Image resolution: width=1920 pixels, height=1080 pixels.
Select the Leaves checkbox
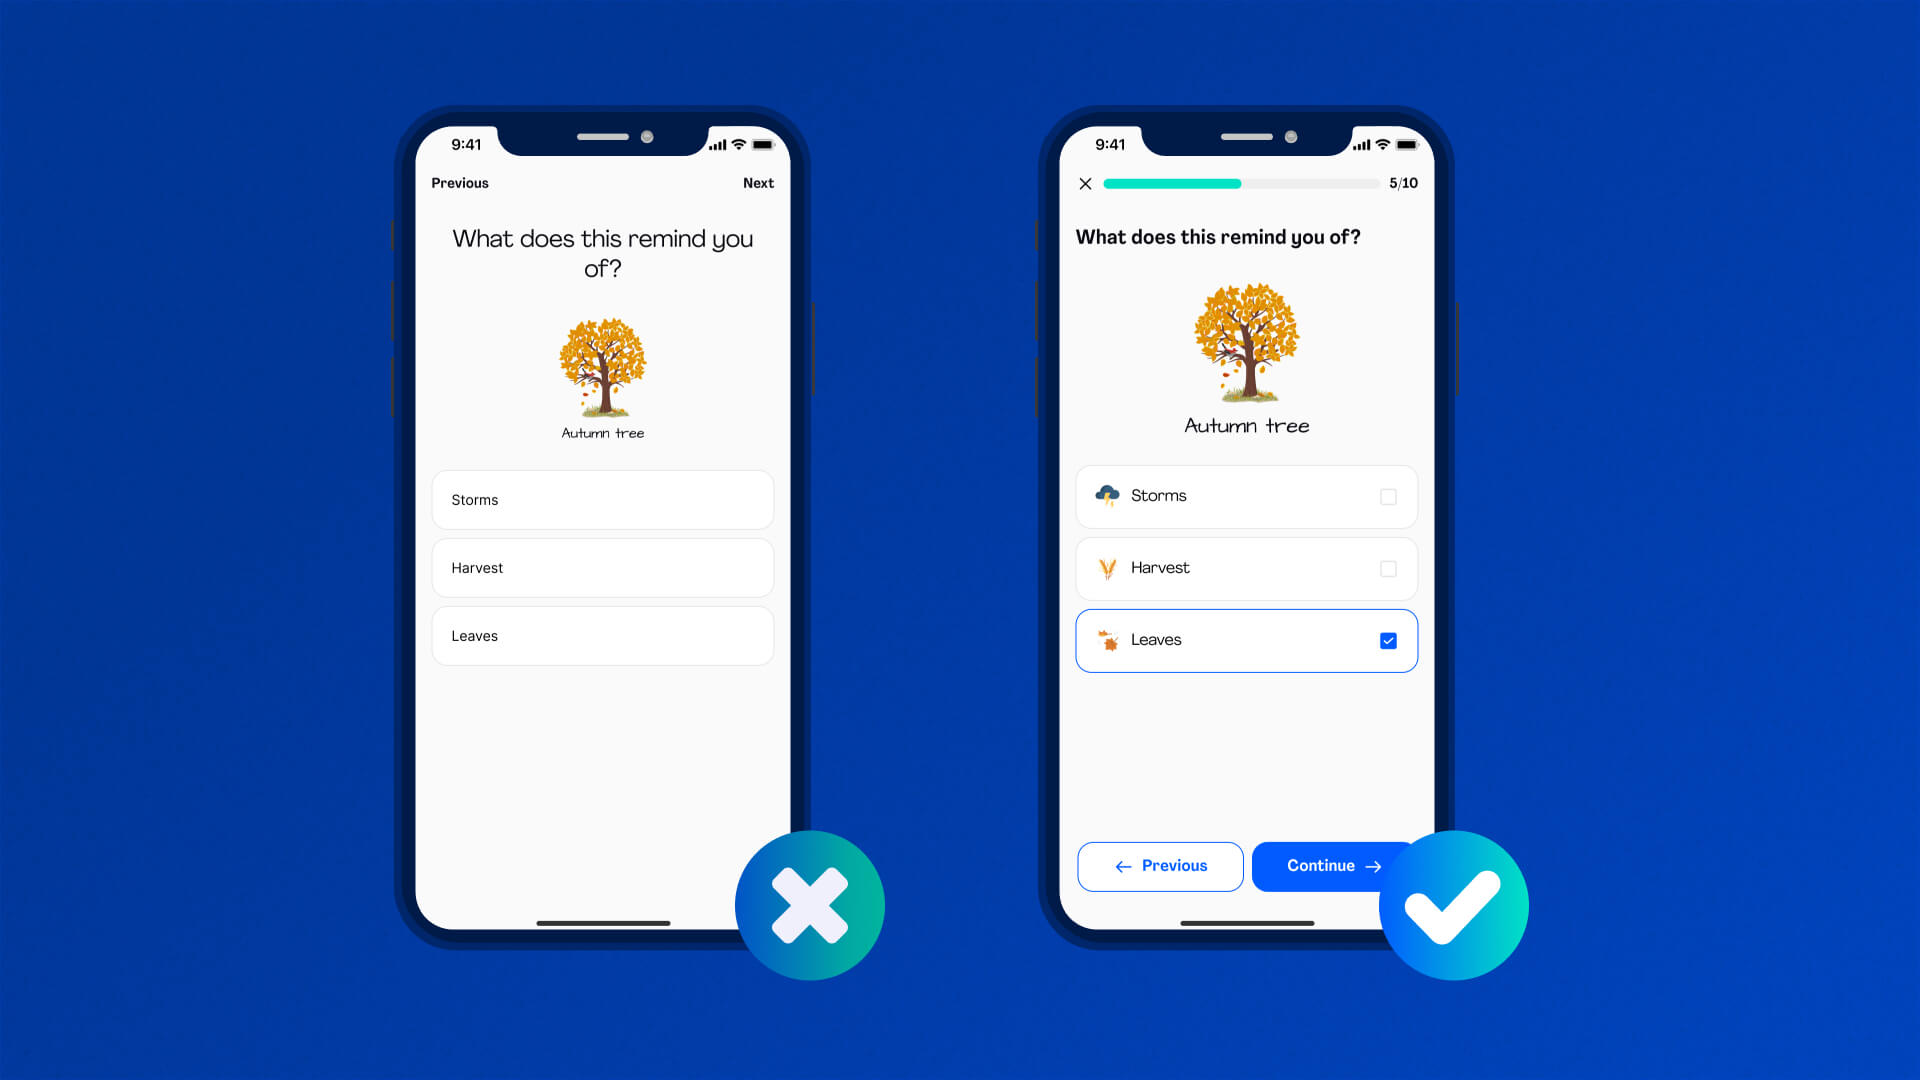(x=1389, y=641)
